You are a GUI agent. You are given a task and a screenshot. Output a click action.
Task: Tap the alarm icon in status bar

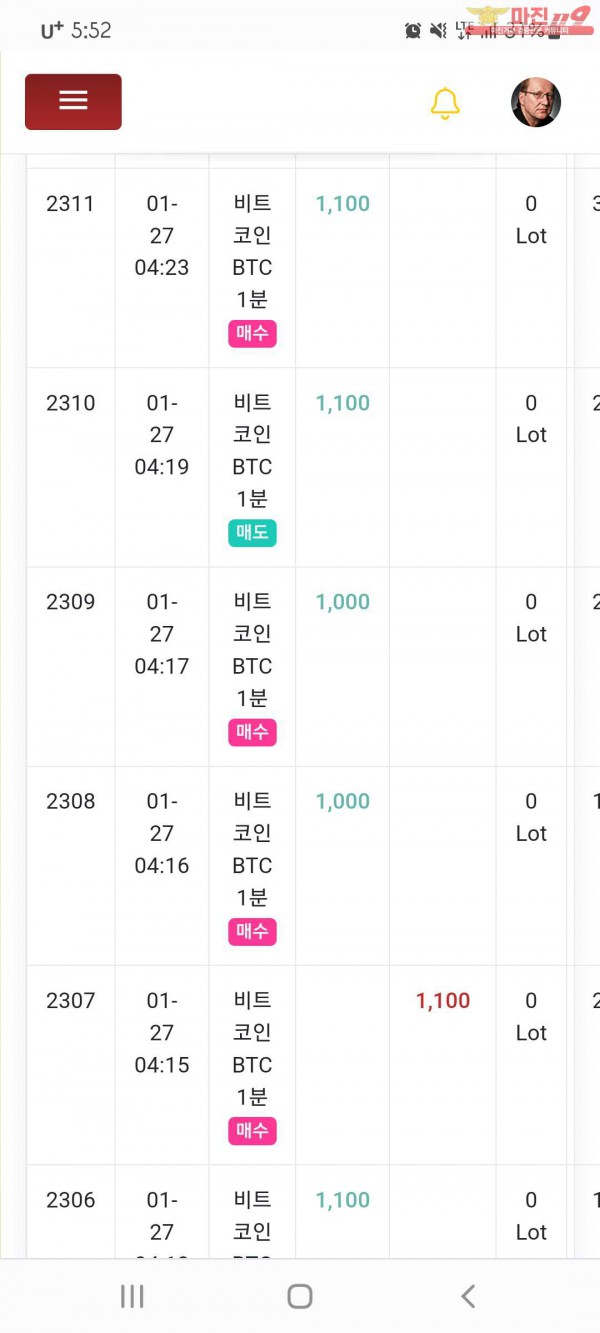click(413, 31)
